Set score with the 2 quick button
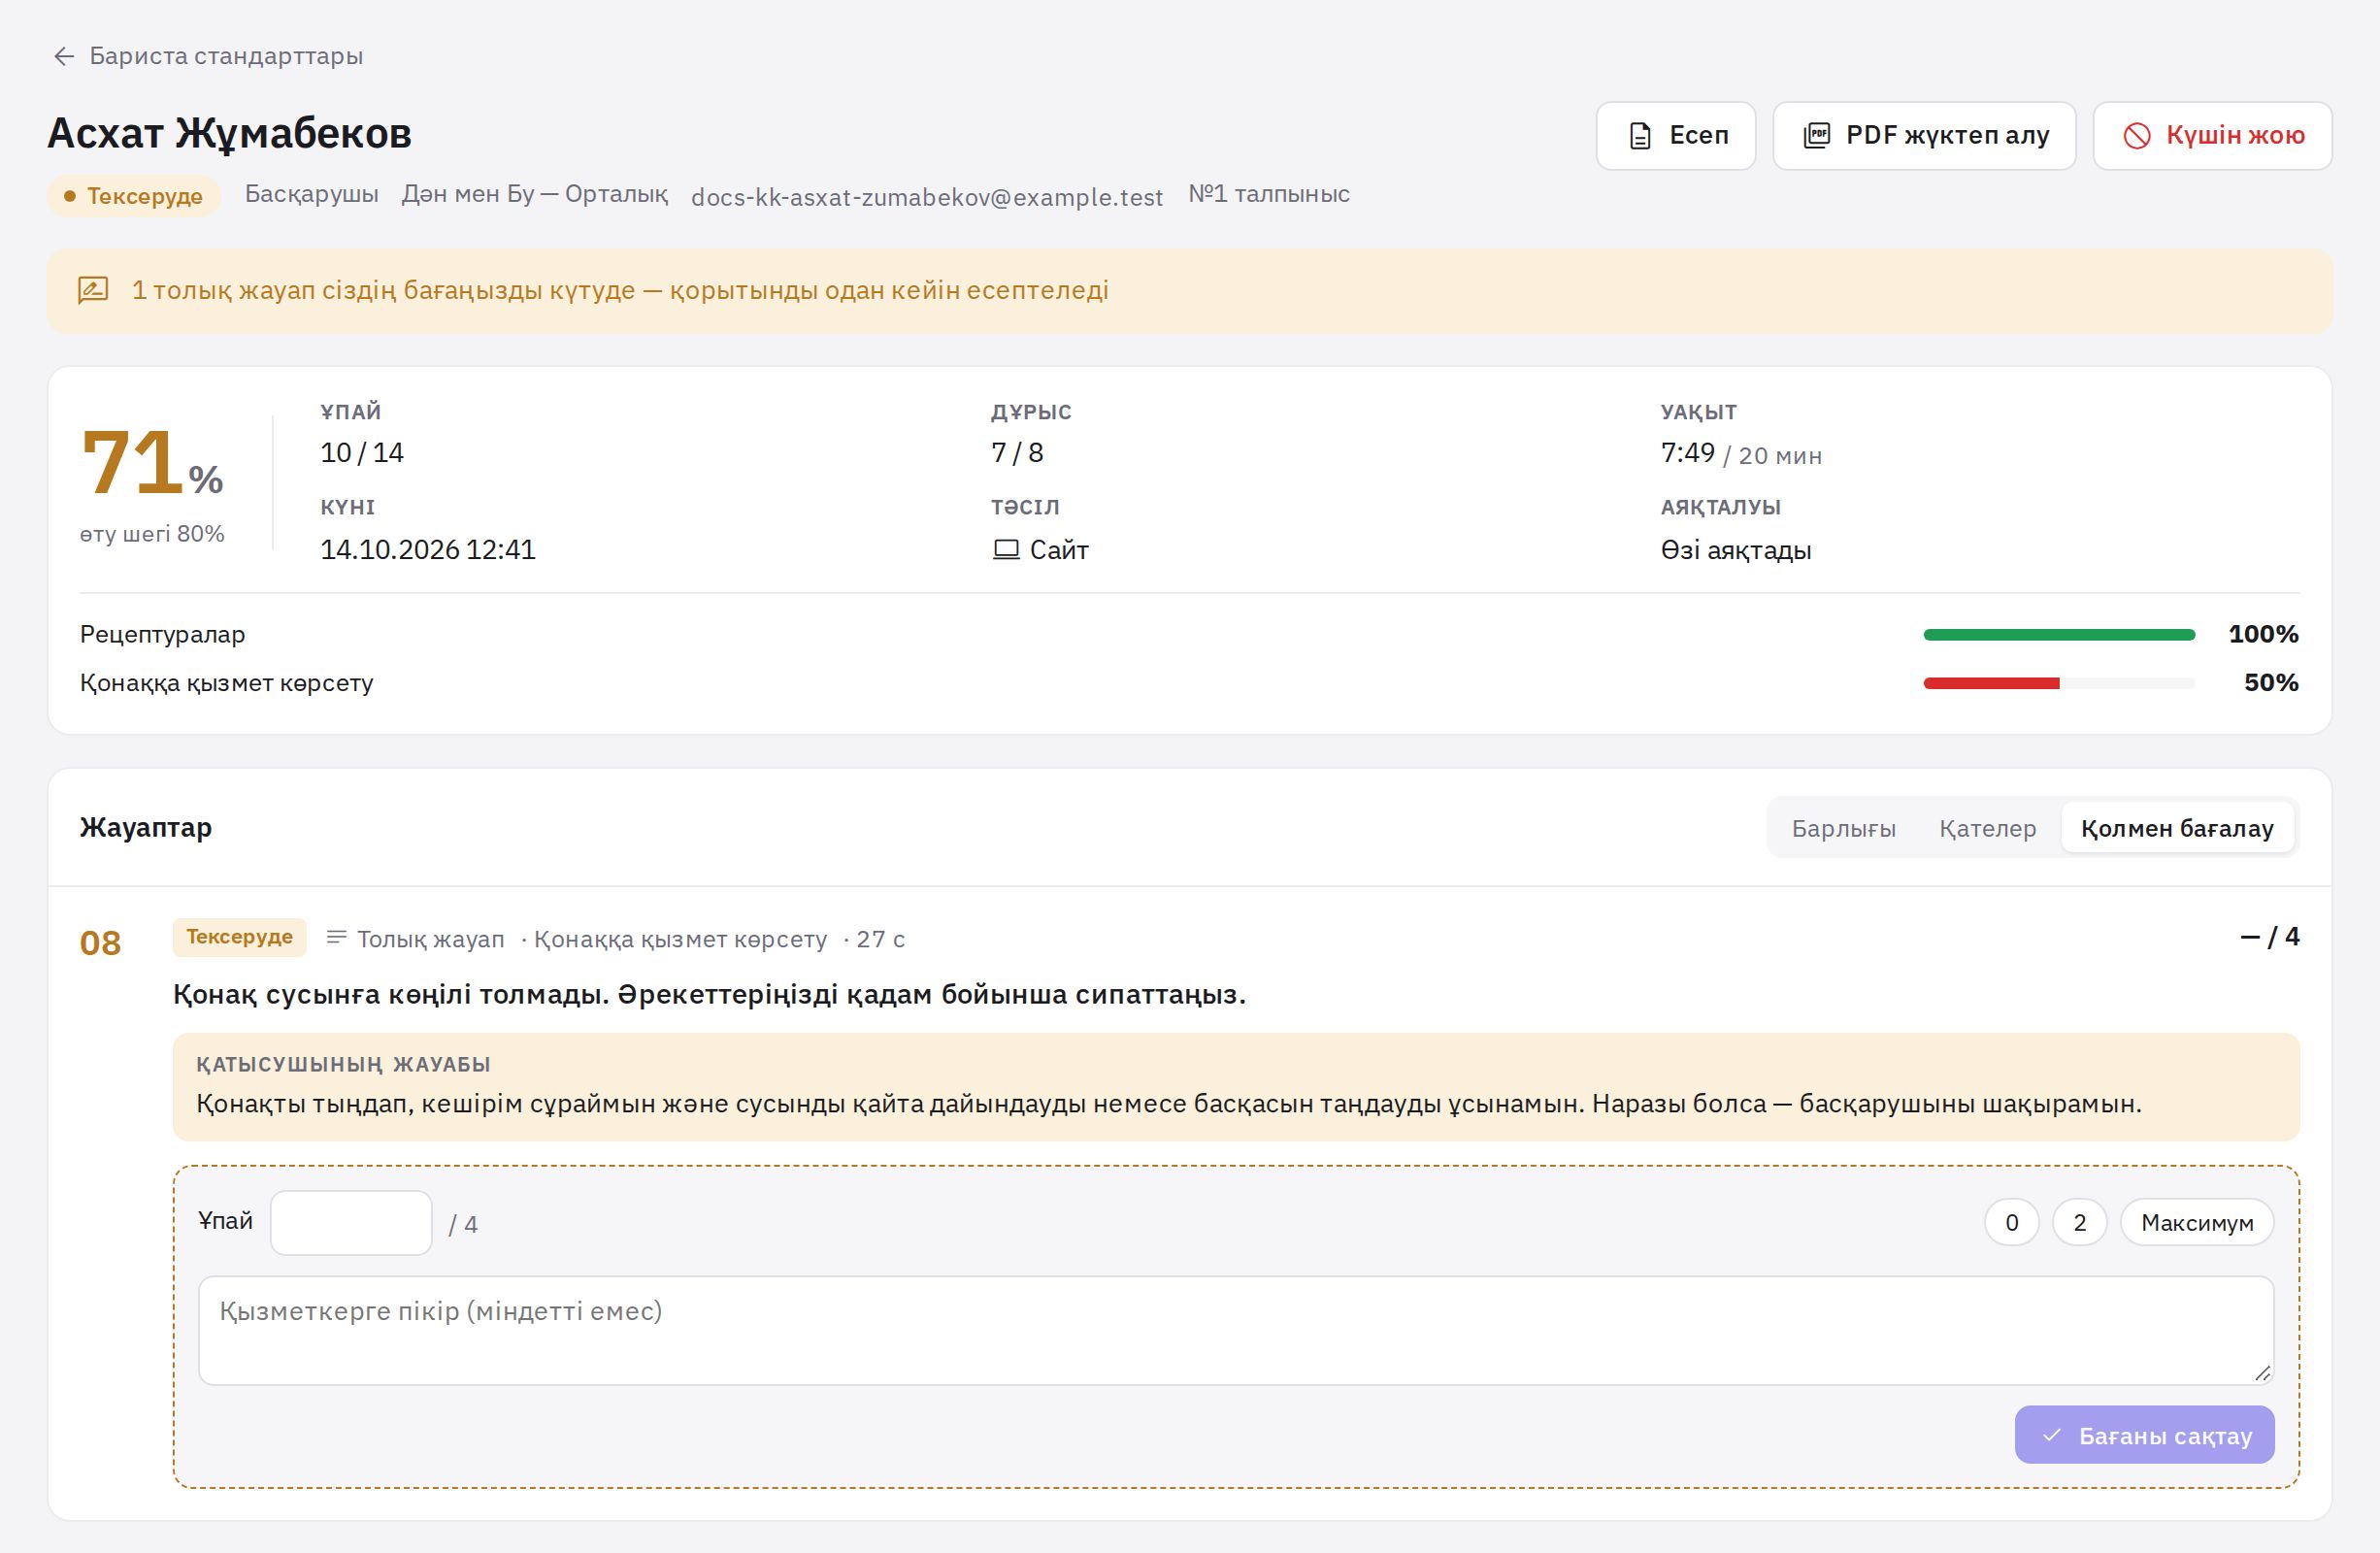The width and height of the screenshot is (2380, 1553). click(x=2079, y=1222)
